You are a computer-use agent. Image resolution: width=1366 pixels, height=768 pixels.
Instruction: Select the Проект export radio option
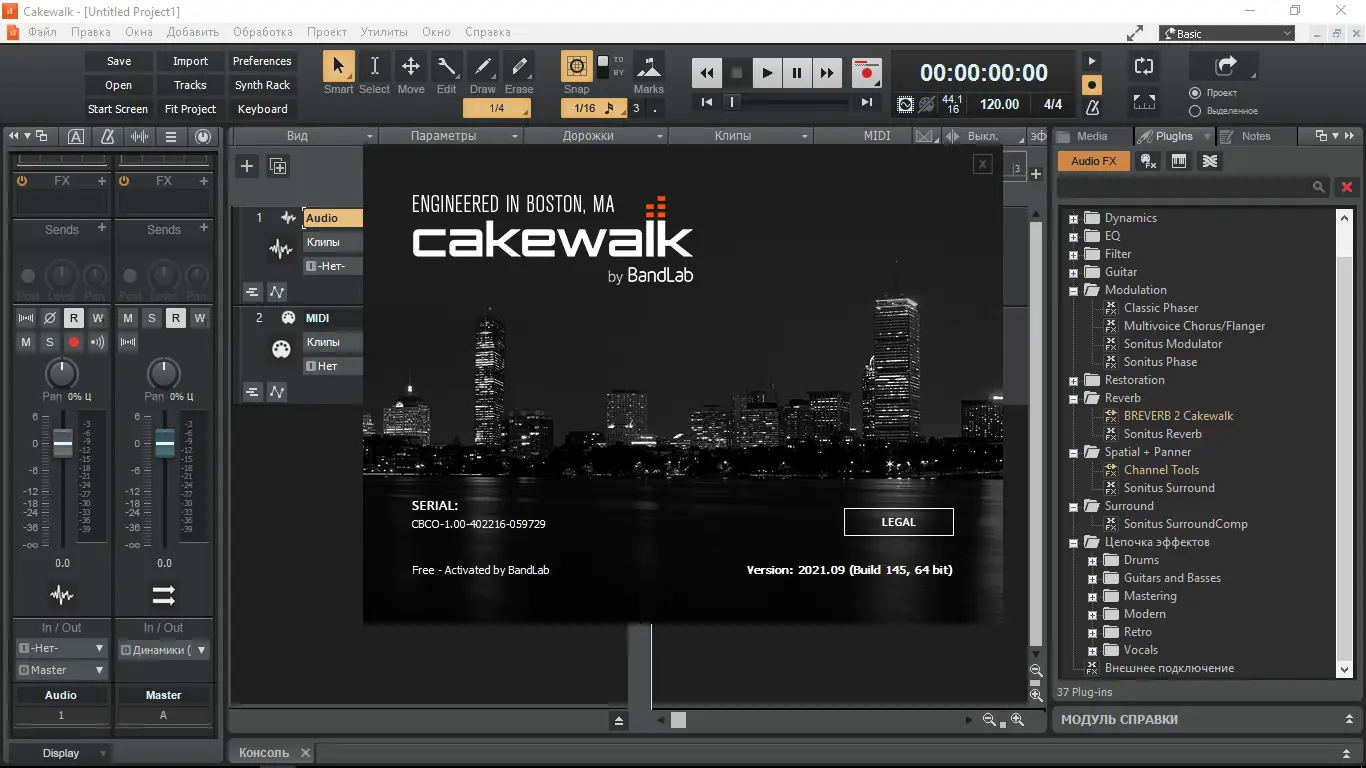tap(1195, 93)
